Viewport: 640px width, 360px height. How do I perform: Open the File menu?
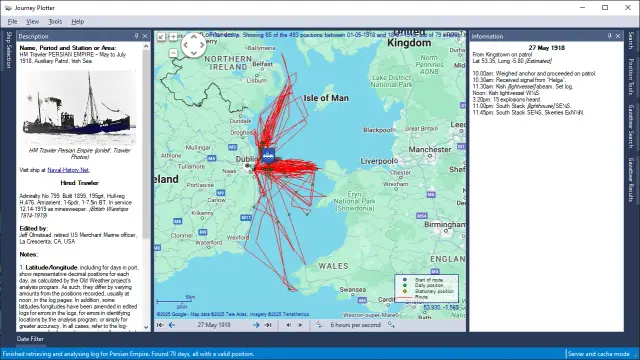coord(12,22)
